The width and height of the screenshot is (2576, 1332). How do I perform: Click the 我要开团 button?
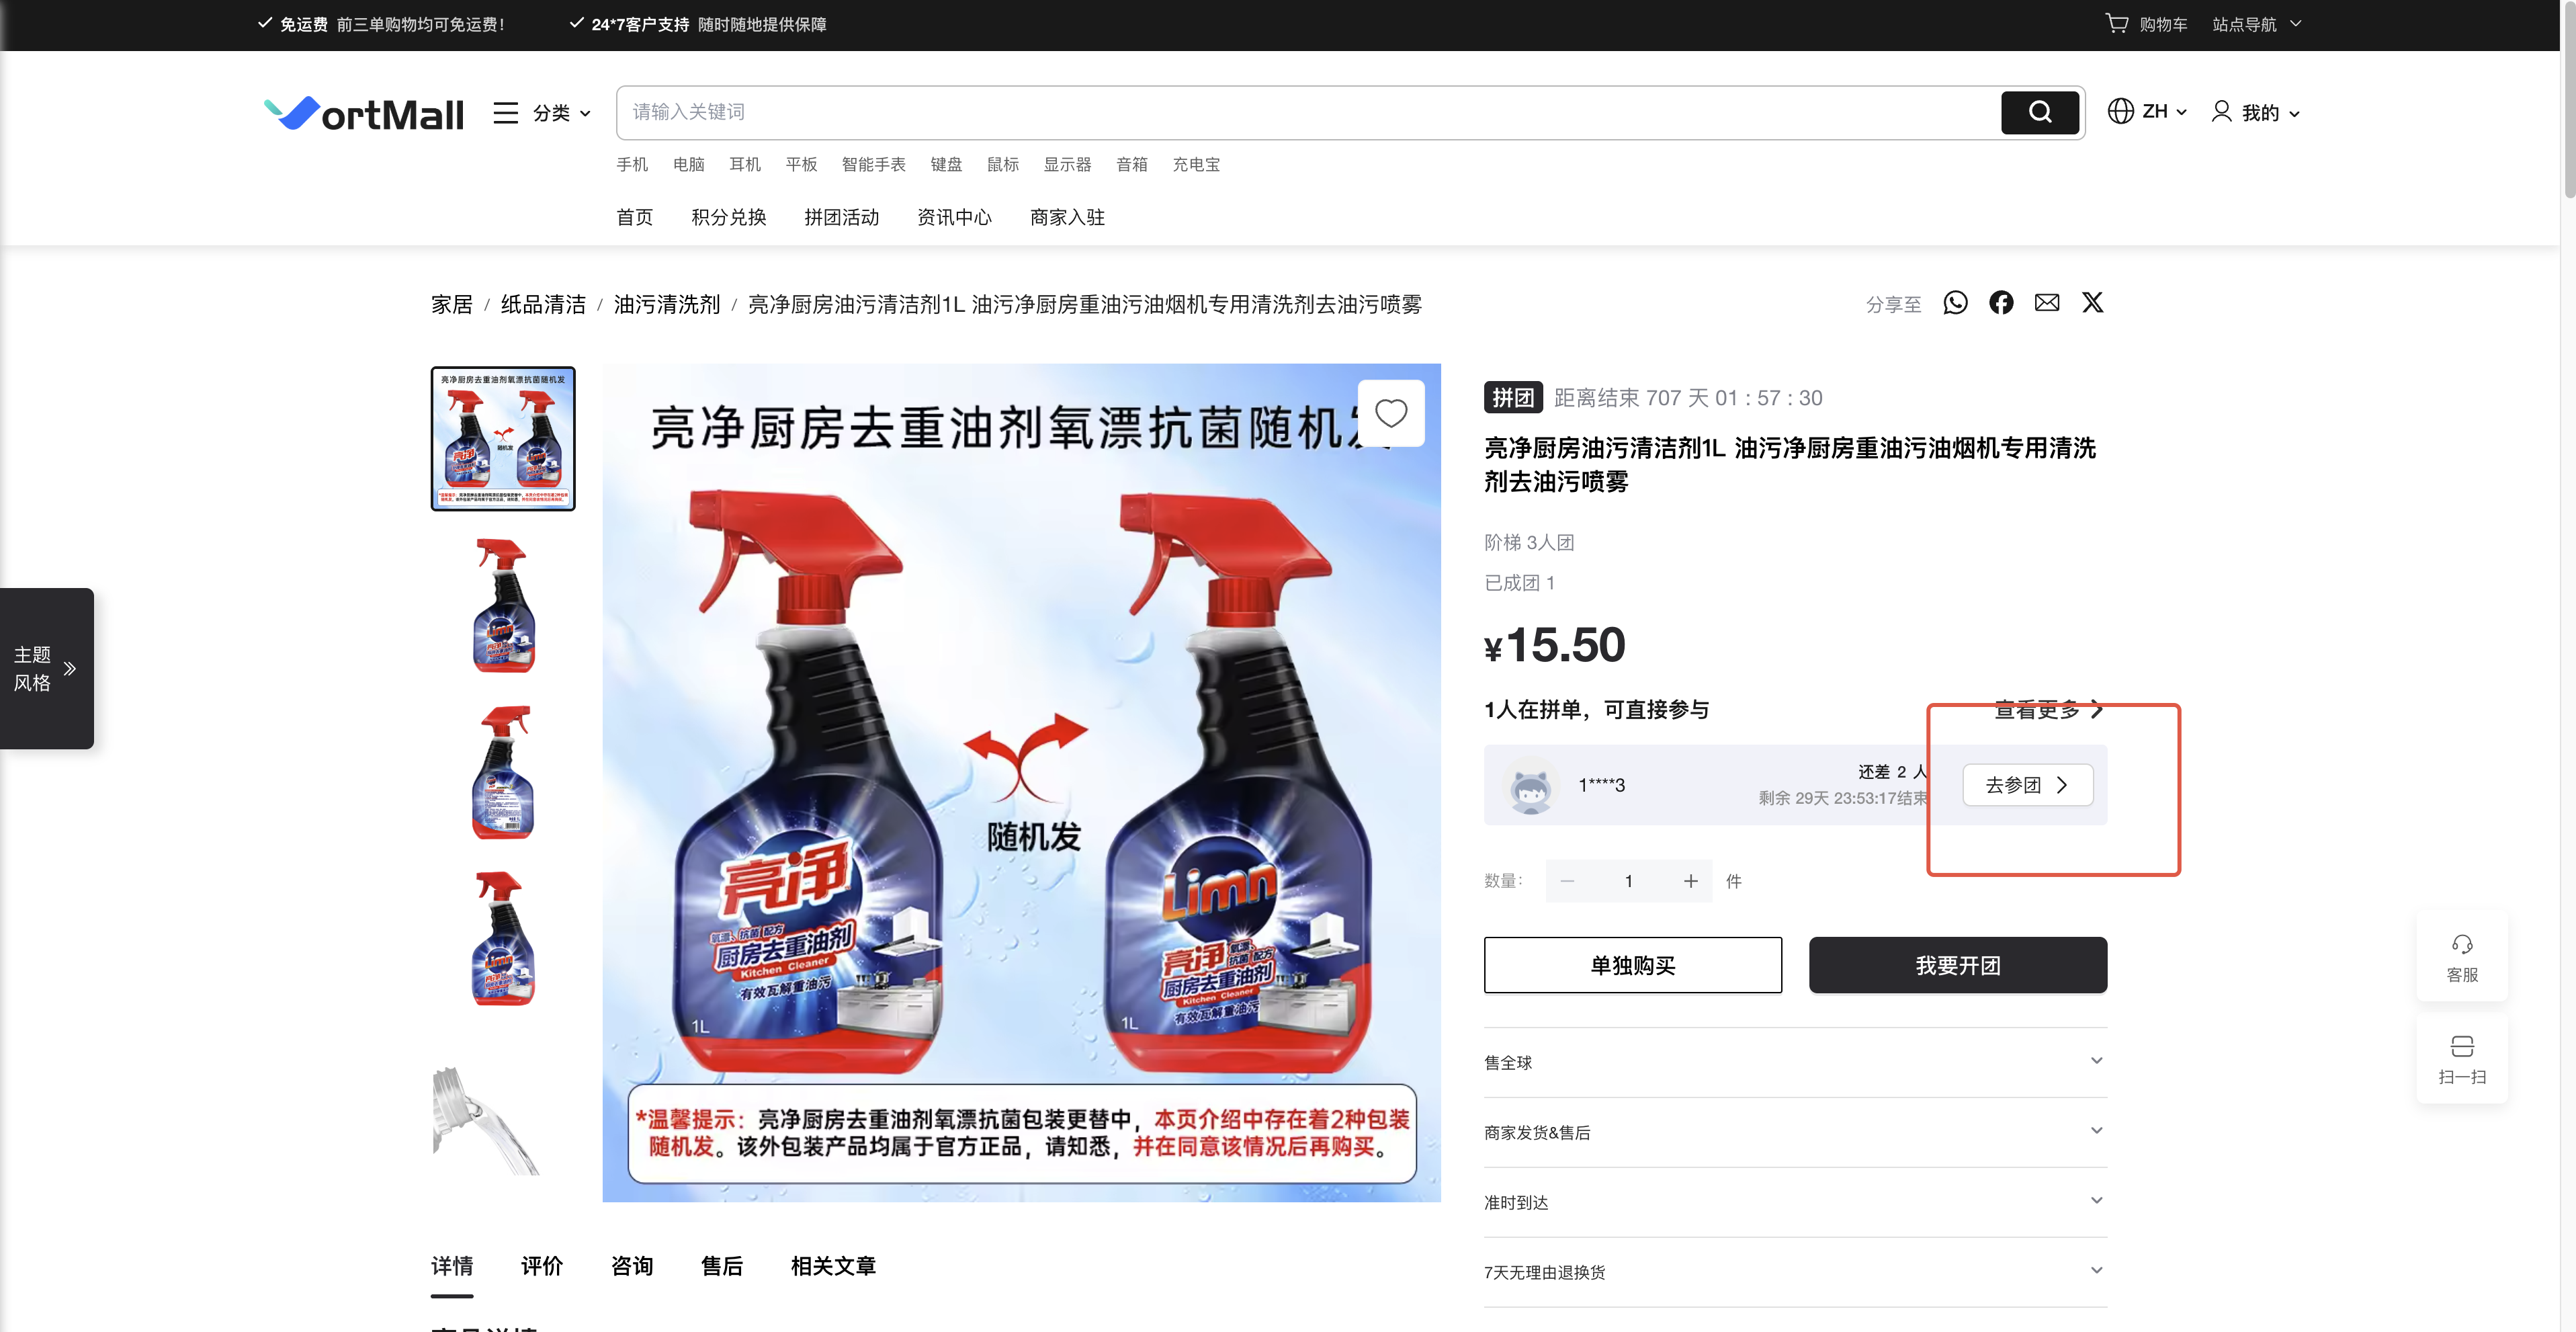pyautogui.click(x=1957, y=965)
